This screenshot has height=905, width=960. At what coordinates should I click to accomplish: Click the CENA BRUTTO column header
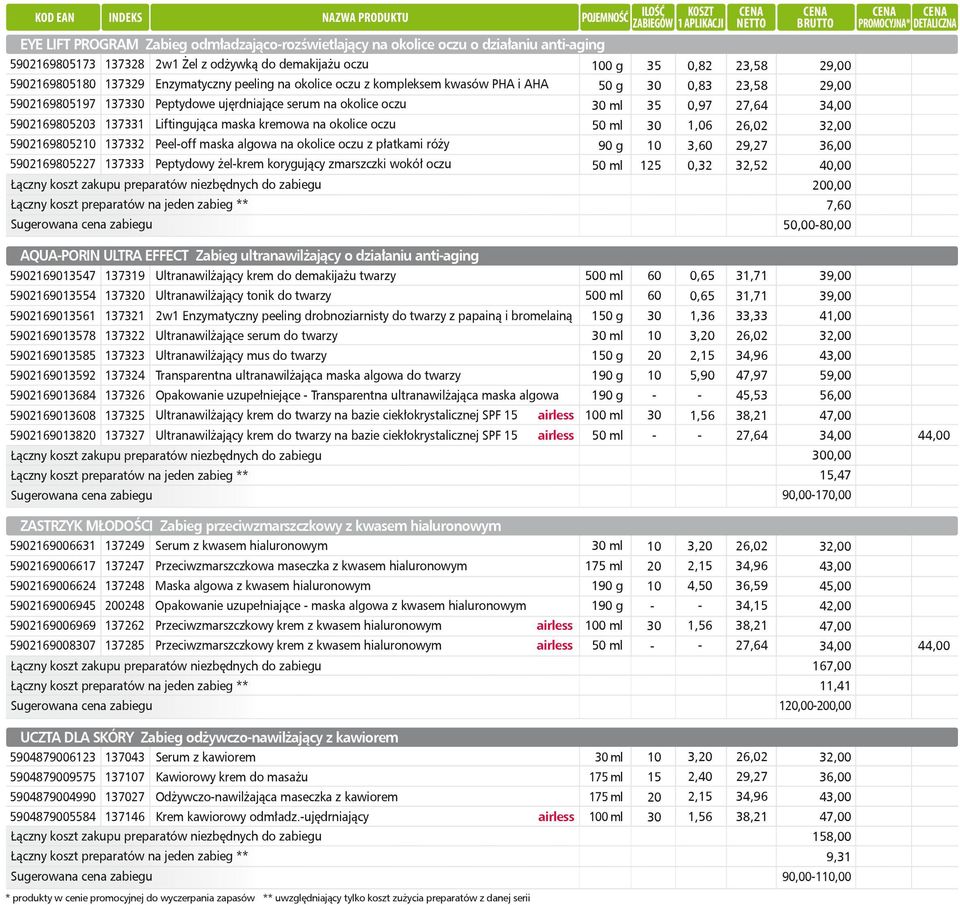816,17
